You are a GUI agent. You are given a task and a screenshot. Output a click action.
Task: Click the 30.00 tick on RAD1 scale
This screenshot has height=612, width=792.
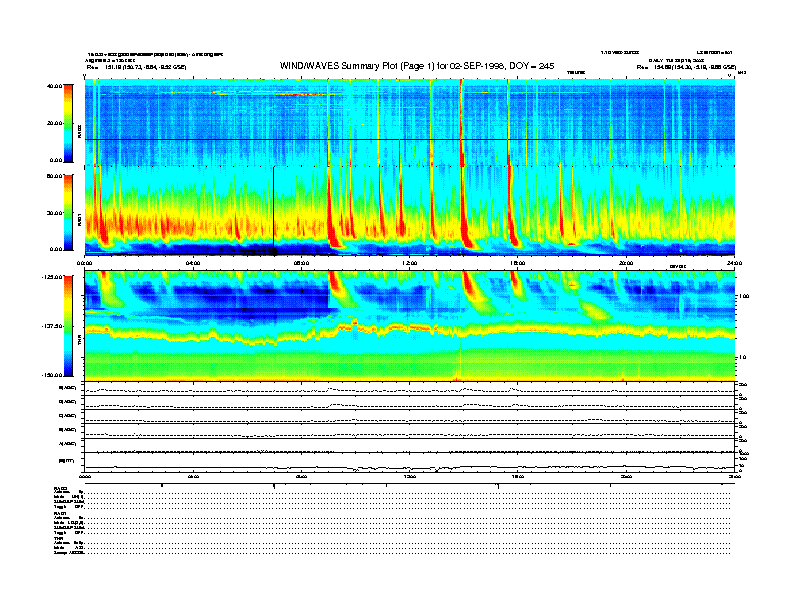[x=54, y=213]
